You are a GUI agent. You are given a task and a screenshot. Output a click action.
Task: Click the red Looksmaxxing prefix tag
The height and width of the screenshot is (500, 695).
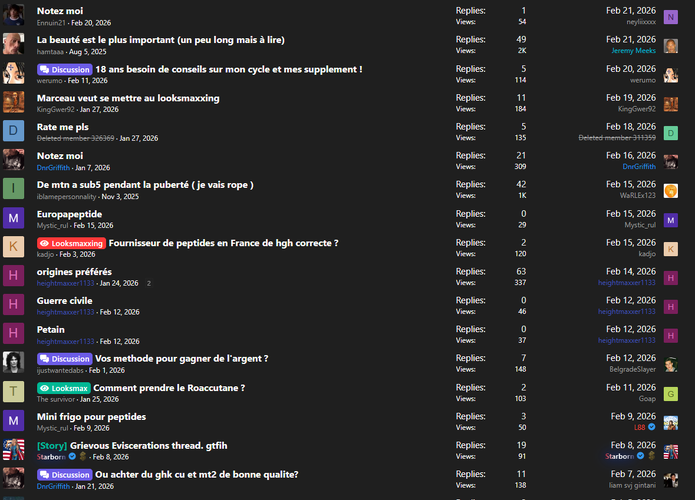click(70, 243)
